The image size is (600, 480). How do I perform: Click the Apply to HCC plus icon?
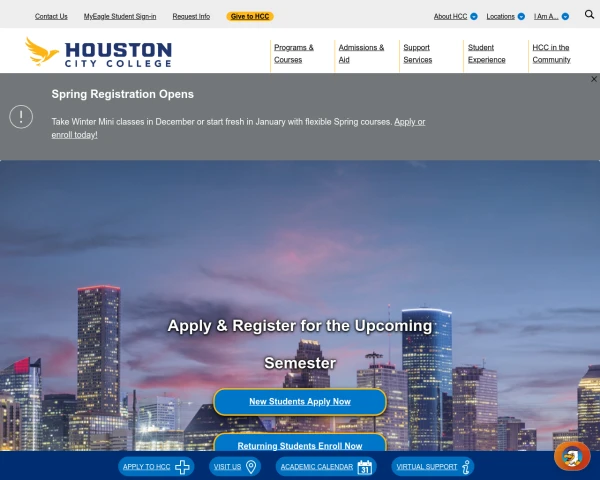click(x=182, y=467)
